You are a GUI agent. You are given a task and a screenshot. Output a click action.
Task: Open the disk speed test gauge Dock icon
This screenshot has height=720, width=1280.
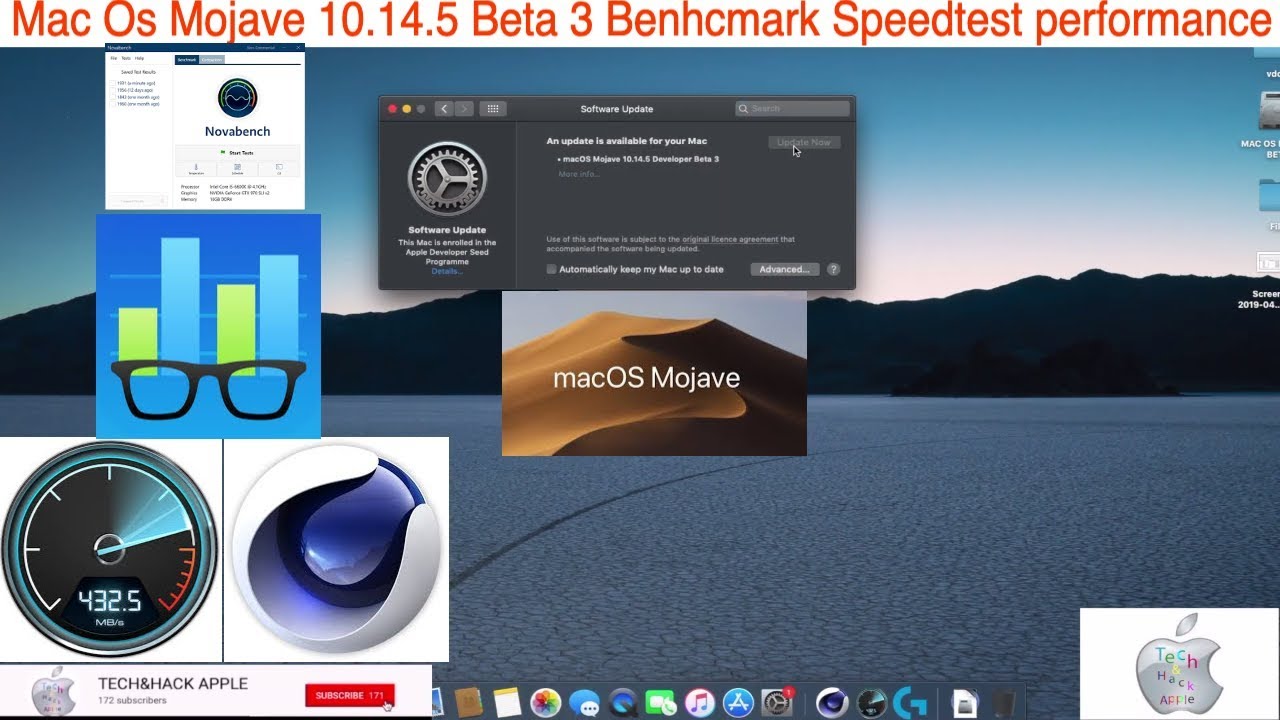(x=872, y=703)
